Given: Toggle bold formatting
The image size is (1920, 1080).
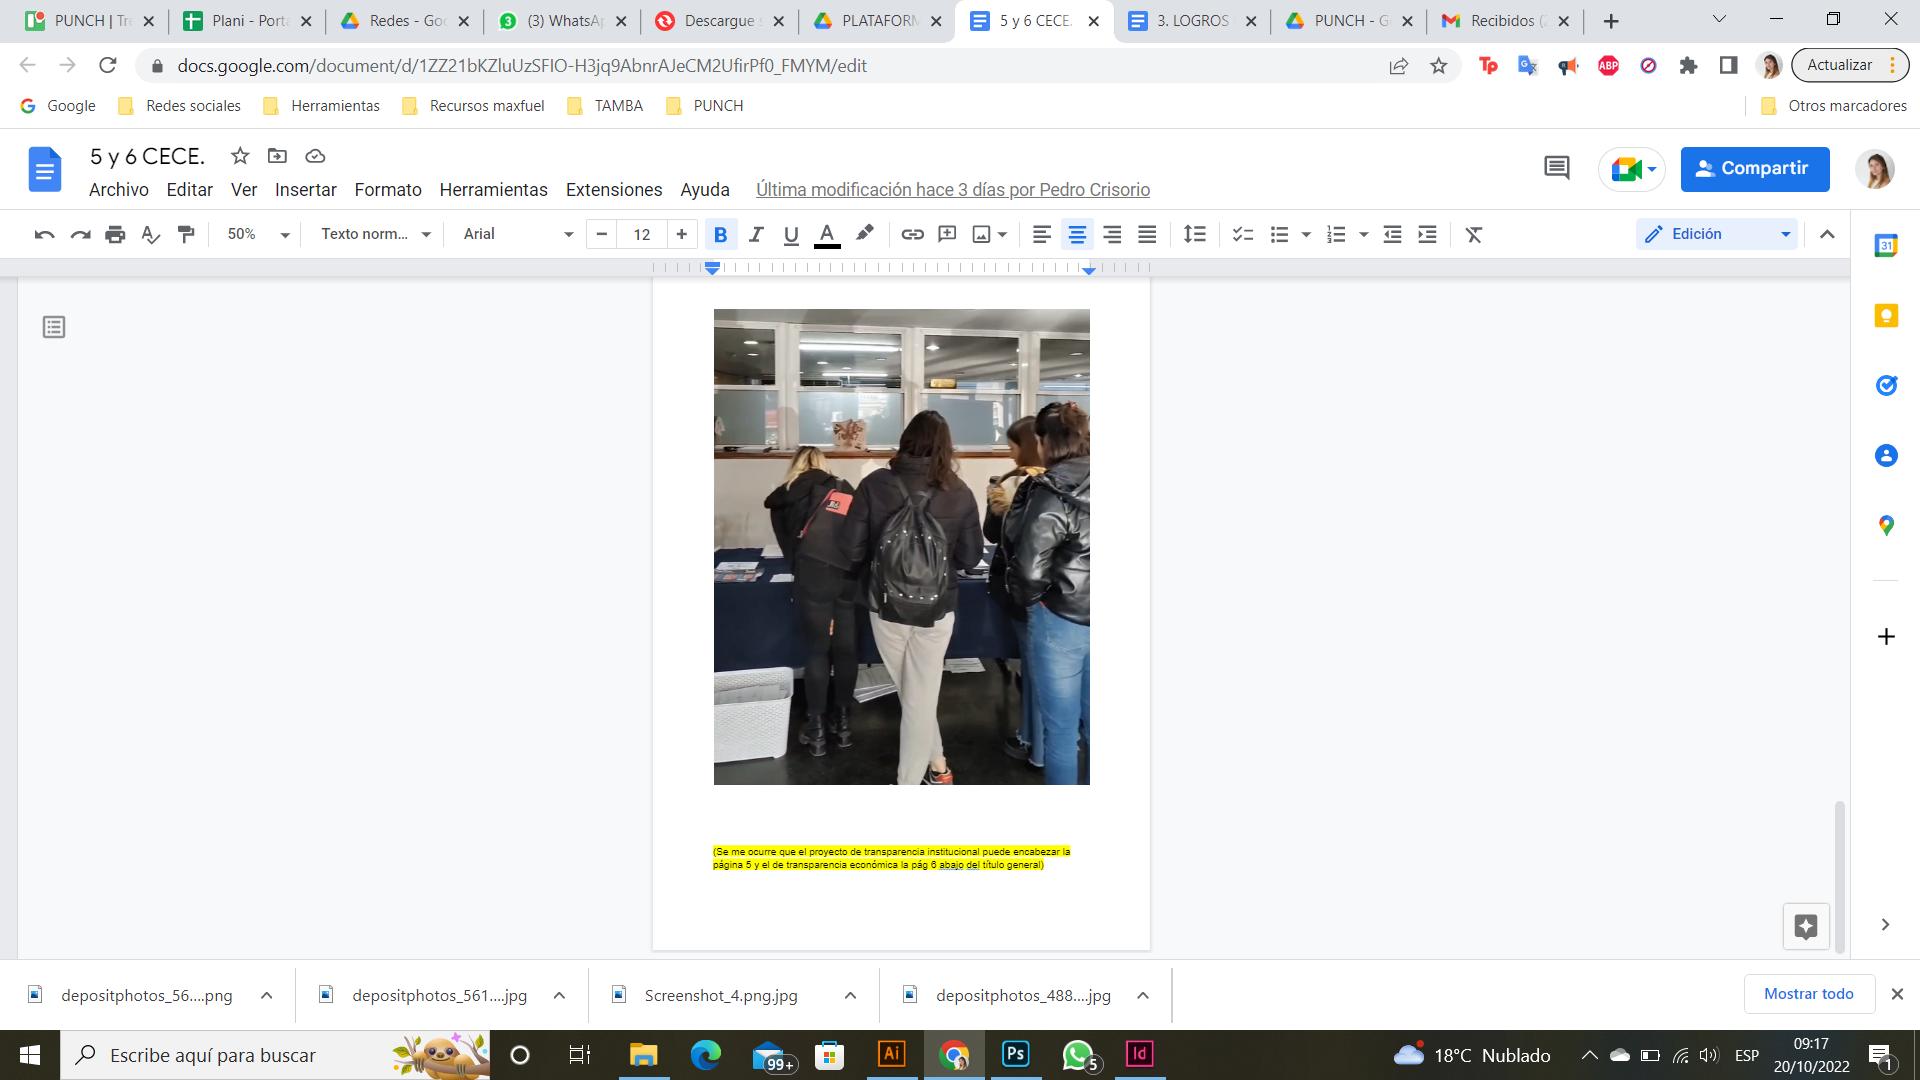Looking at the screenshot, I should coord(720,234).
